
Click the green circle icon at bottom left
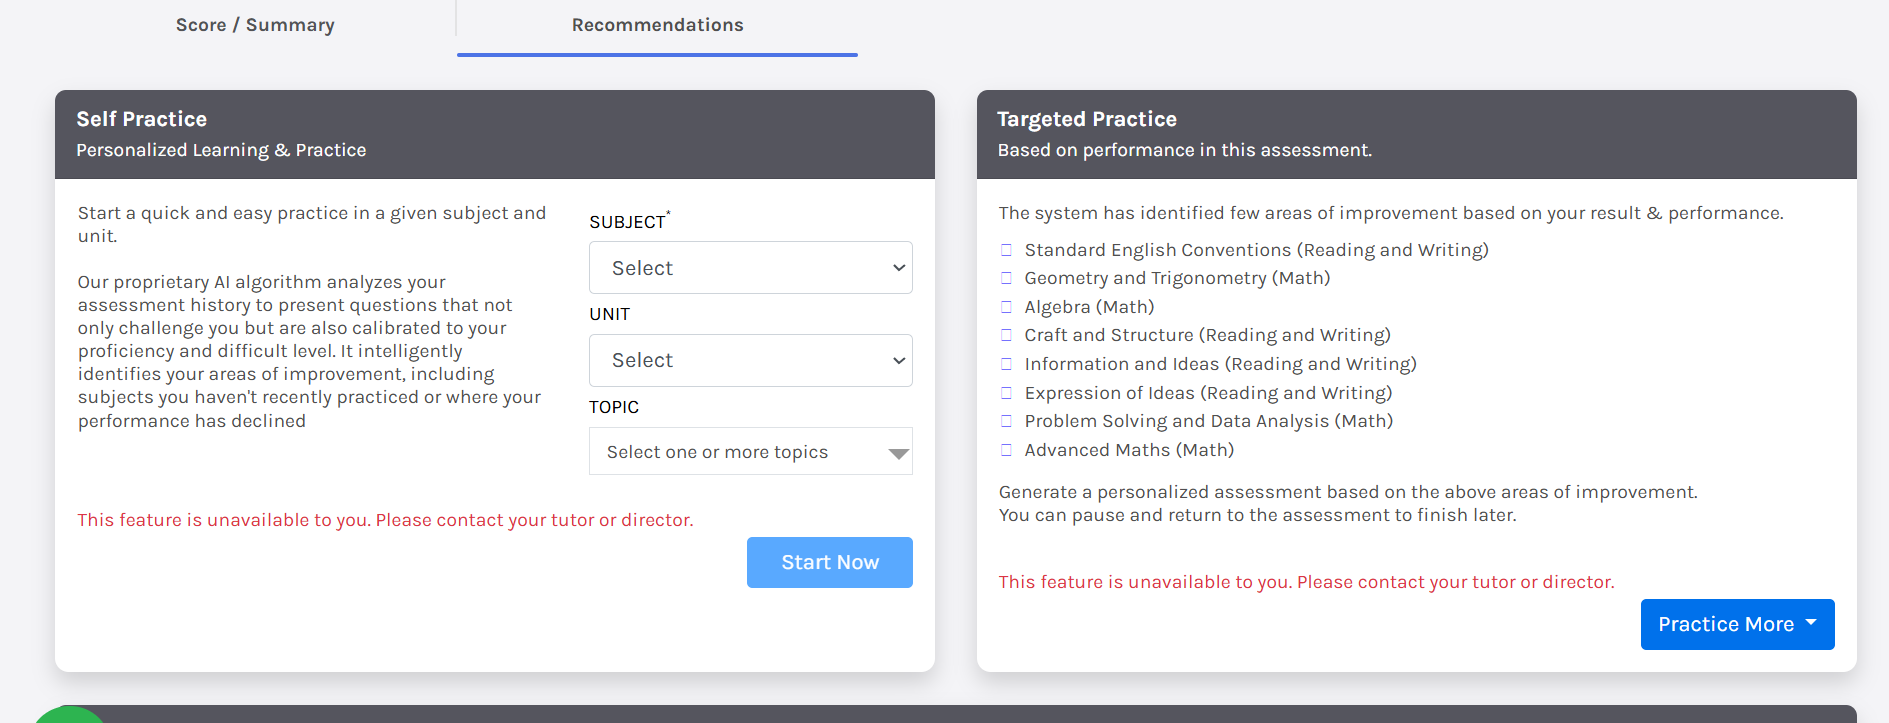70,715
